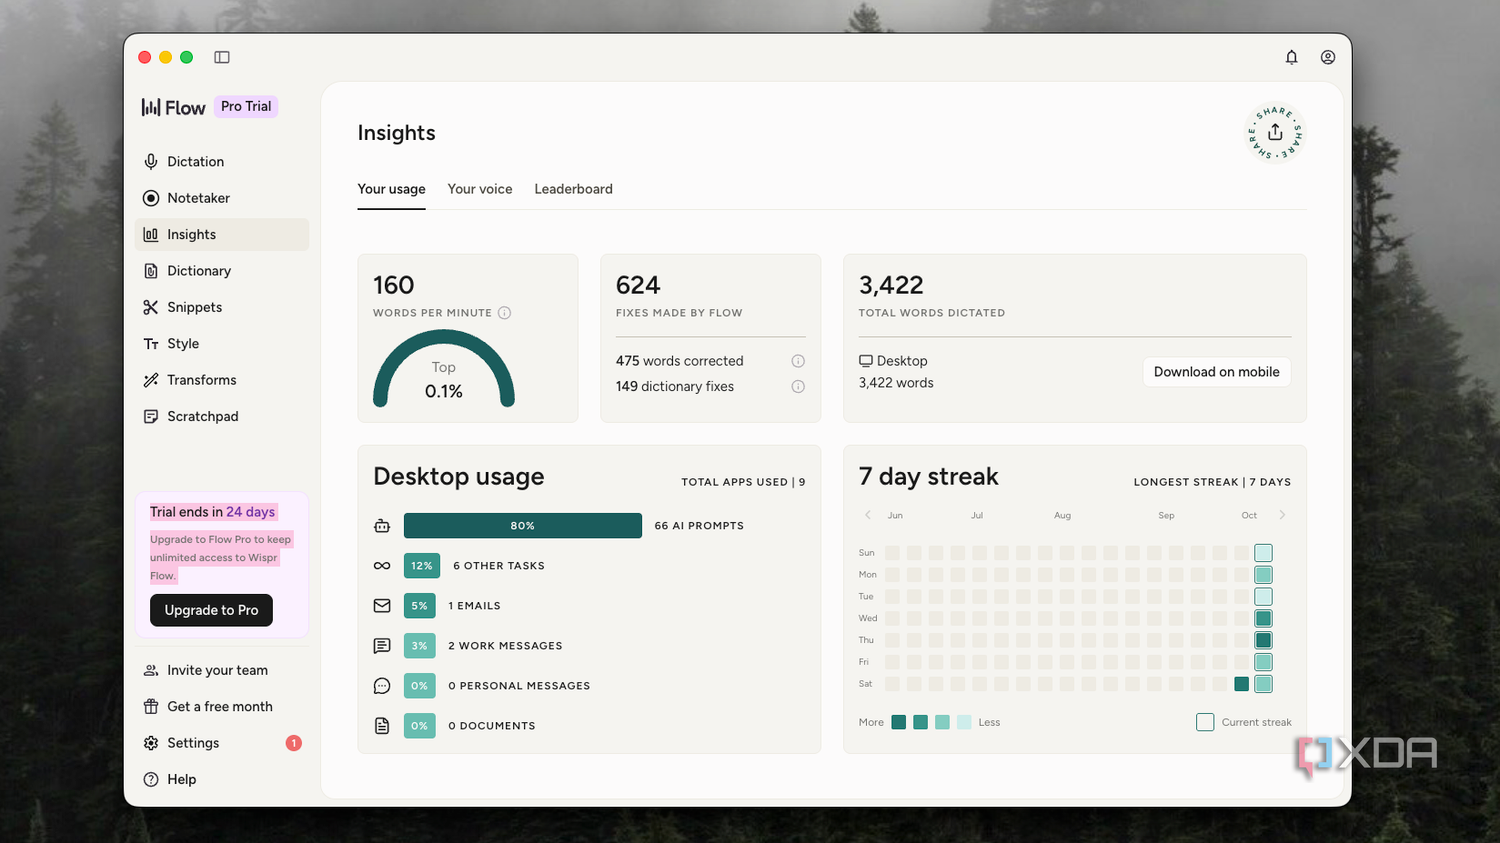Click the Download on mobile button
The image size is (1500, 843).
click(x=1216, y=372)
